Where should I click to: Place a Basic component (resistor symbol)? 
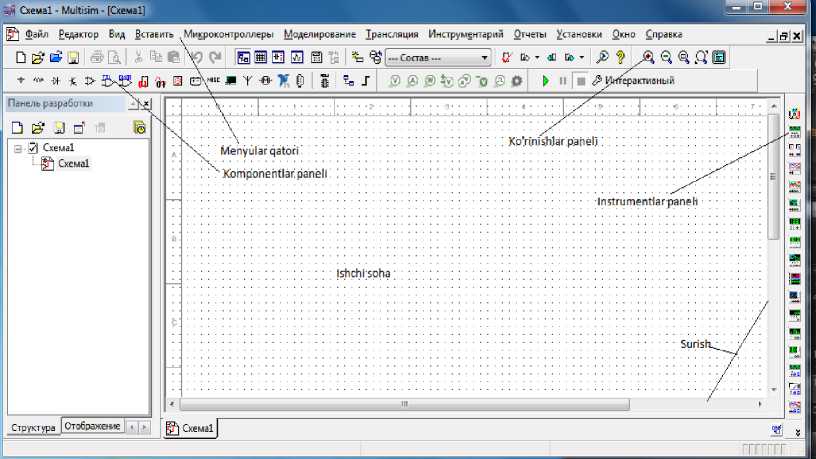38,81
